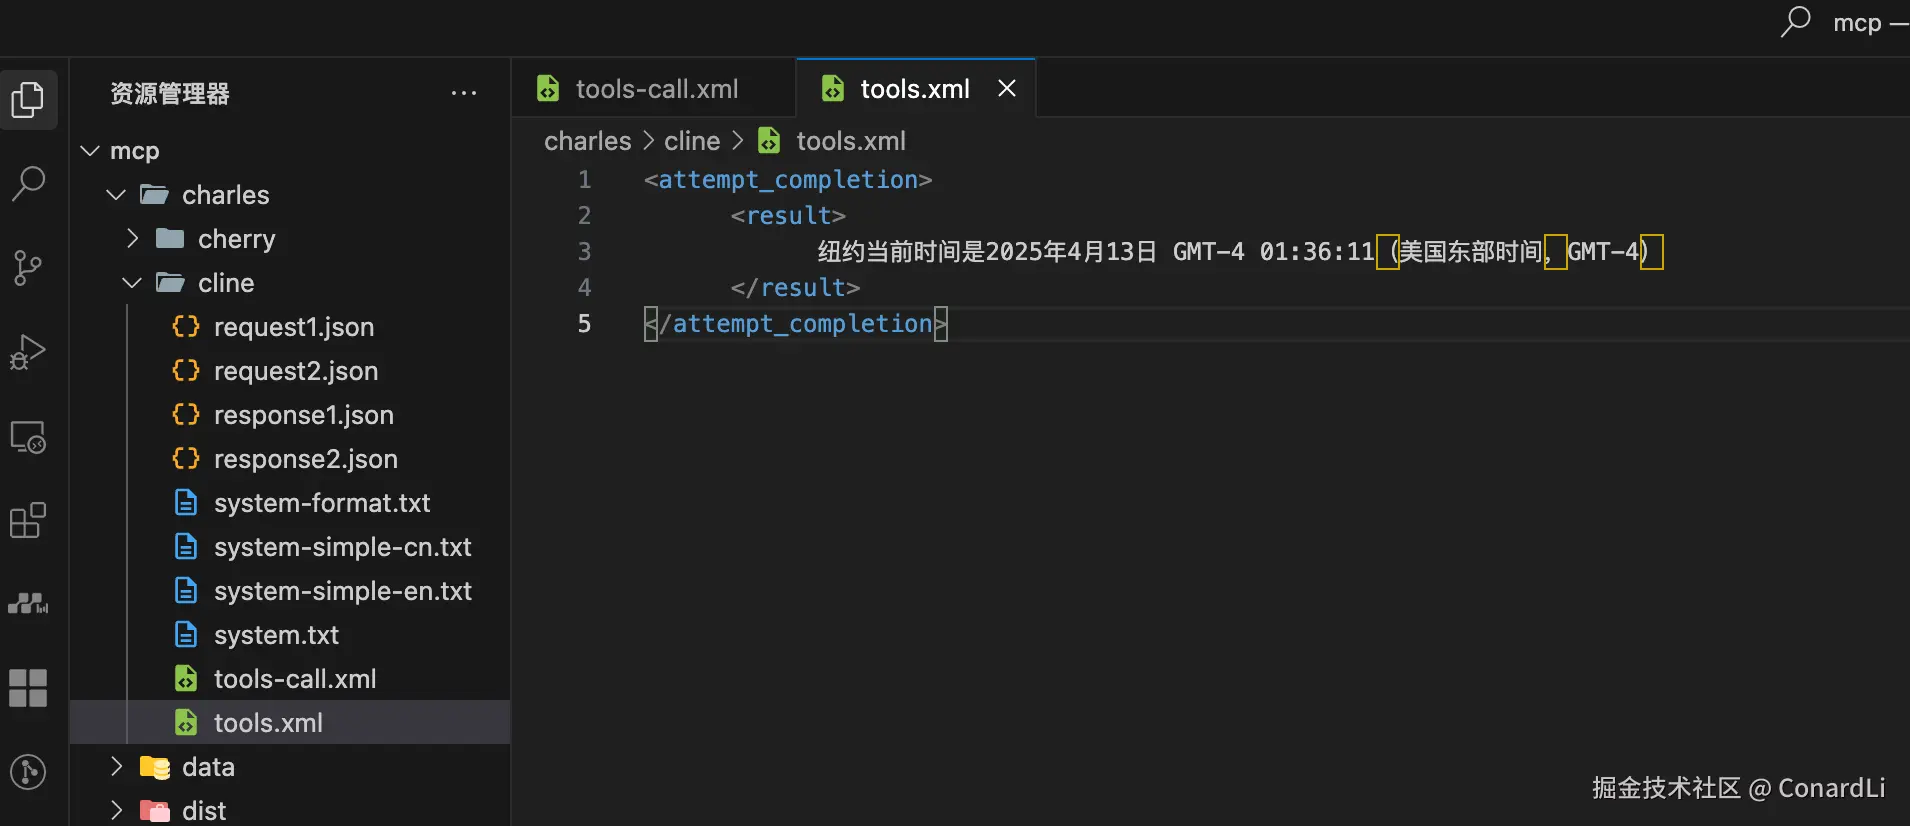Open the git graph icon at sidebar bottom
This screenshot has height=826, width=1910.
pyautogui.click(x=28, y=772)
